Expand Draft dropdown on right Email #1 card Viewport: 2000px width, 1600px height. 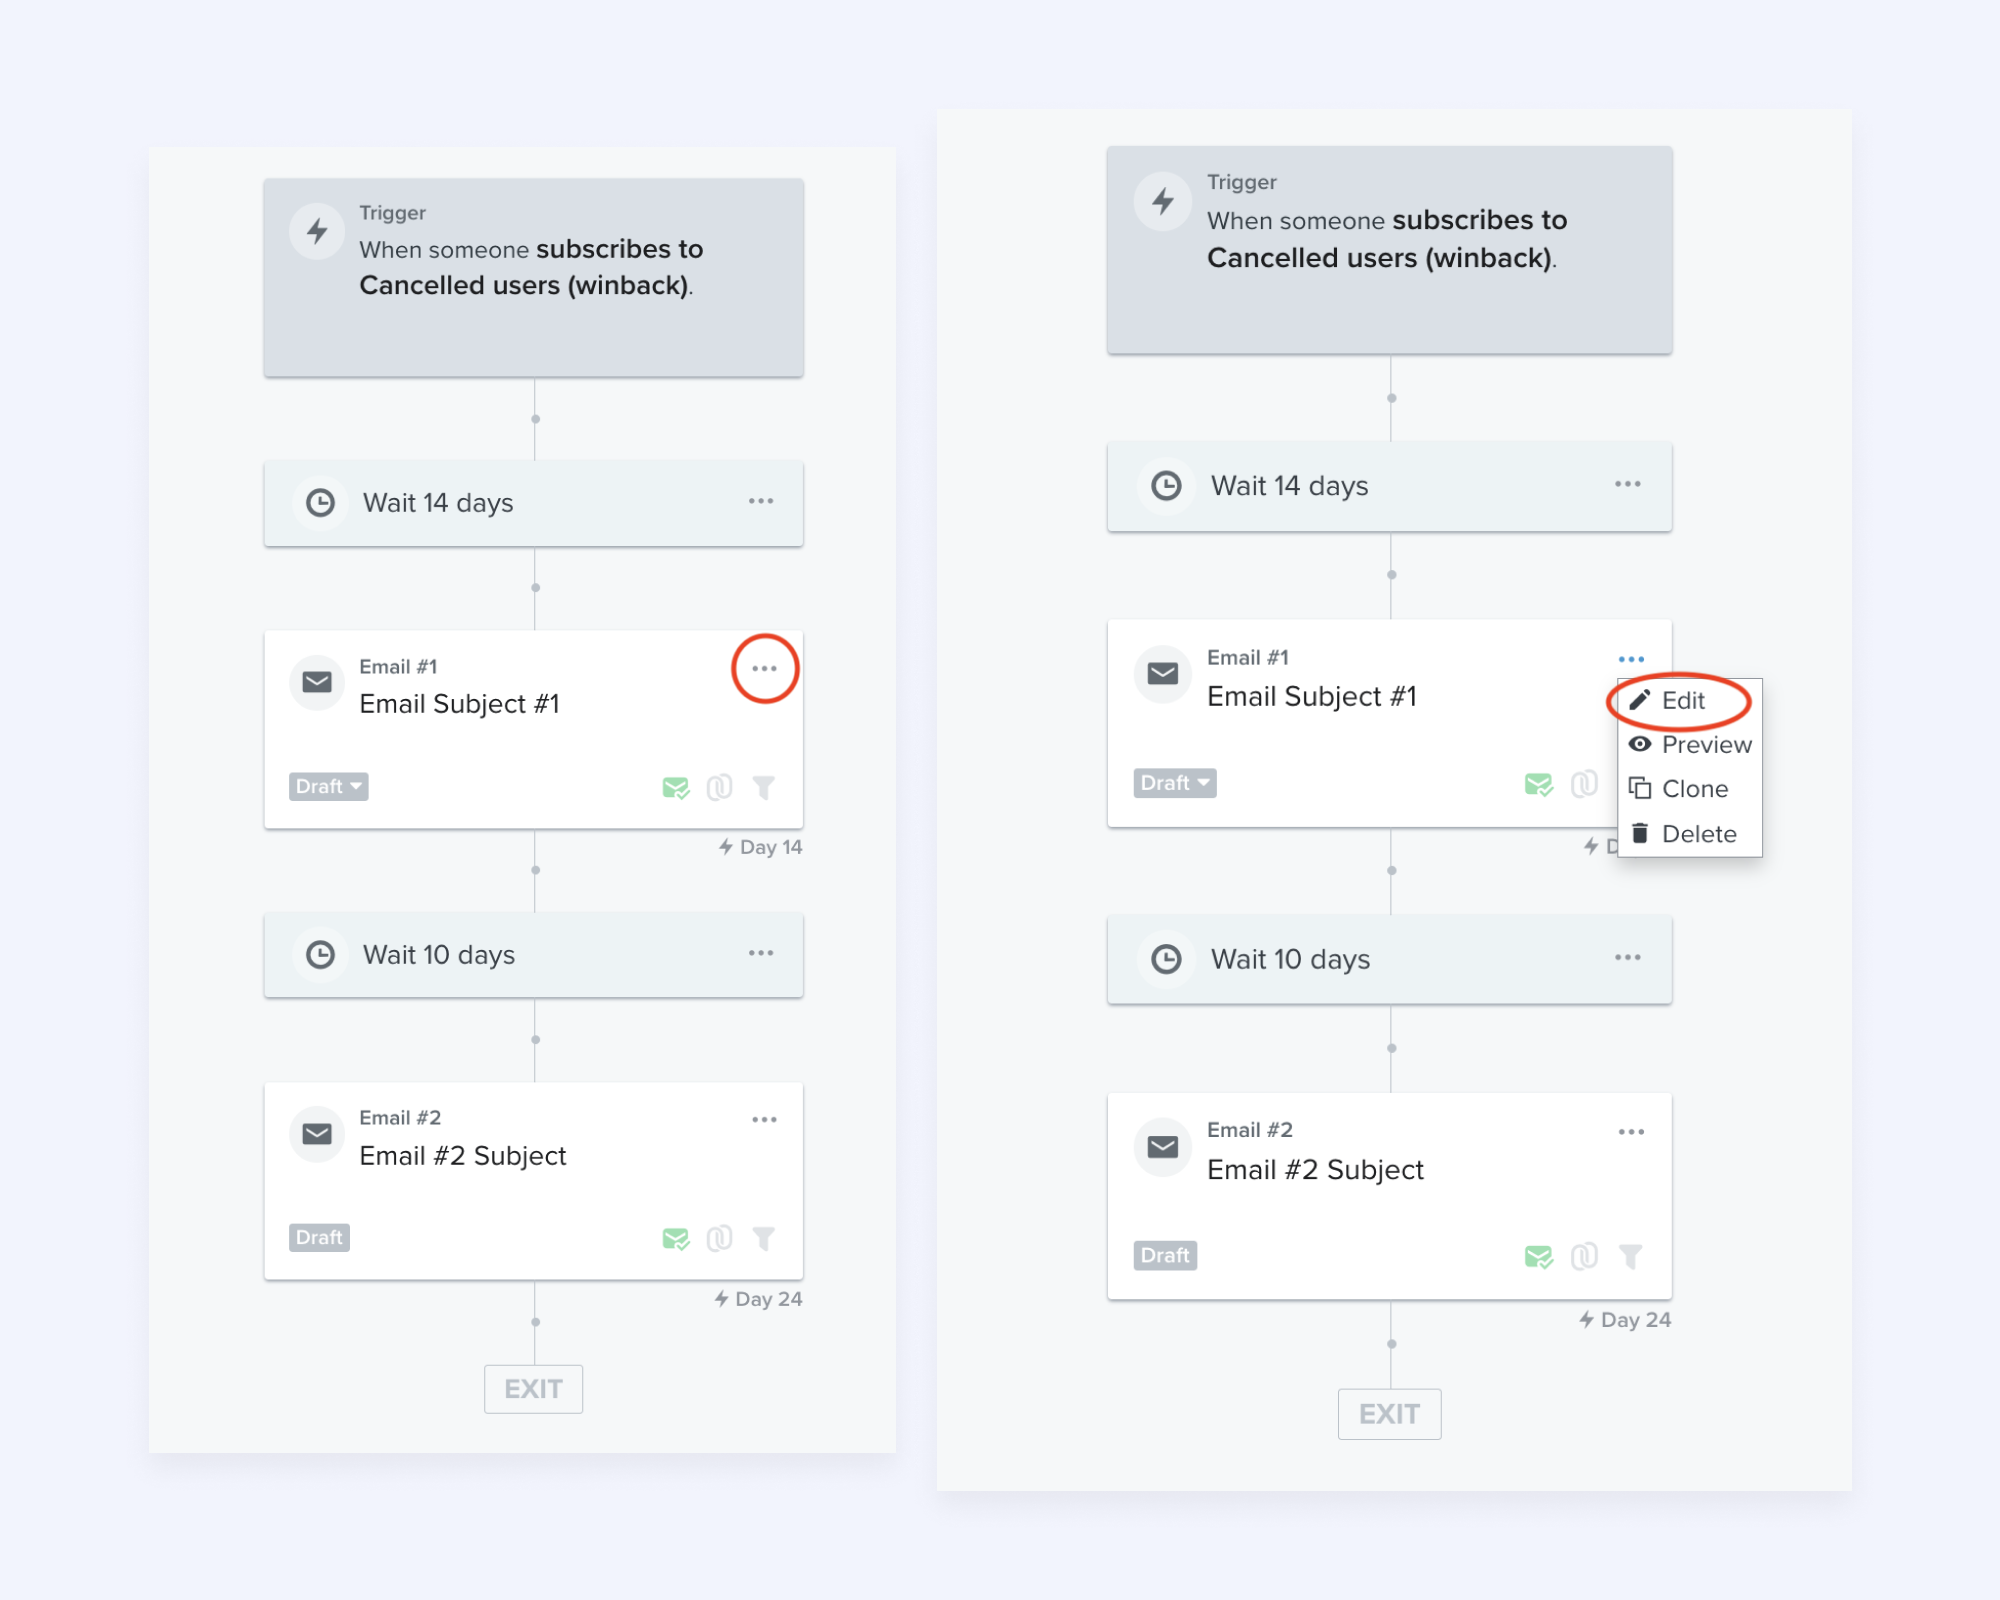pos(1175,783)
